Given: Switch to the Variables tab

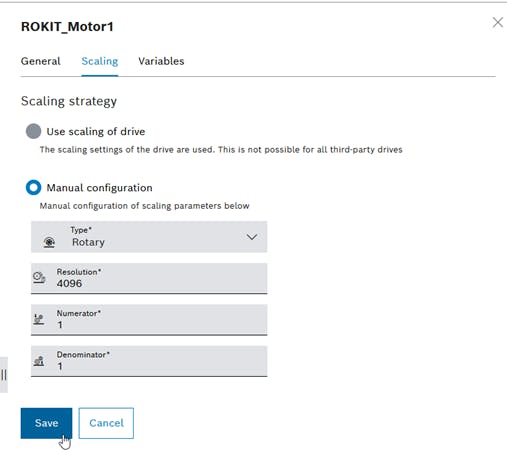Looking at the screenshot, I should [x=161, y=61].
